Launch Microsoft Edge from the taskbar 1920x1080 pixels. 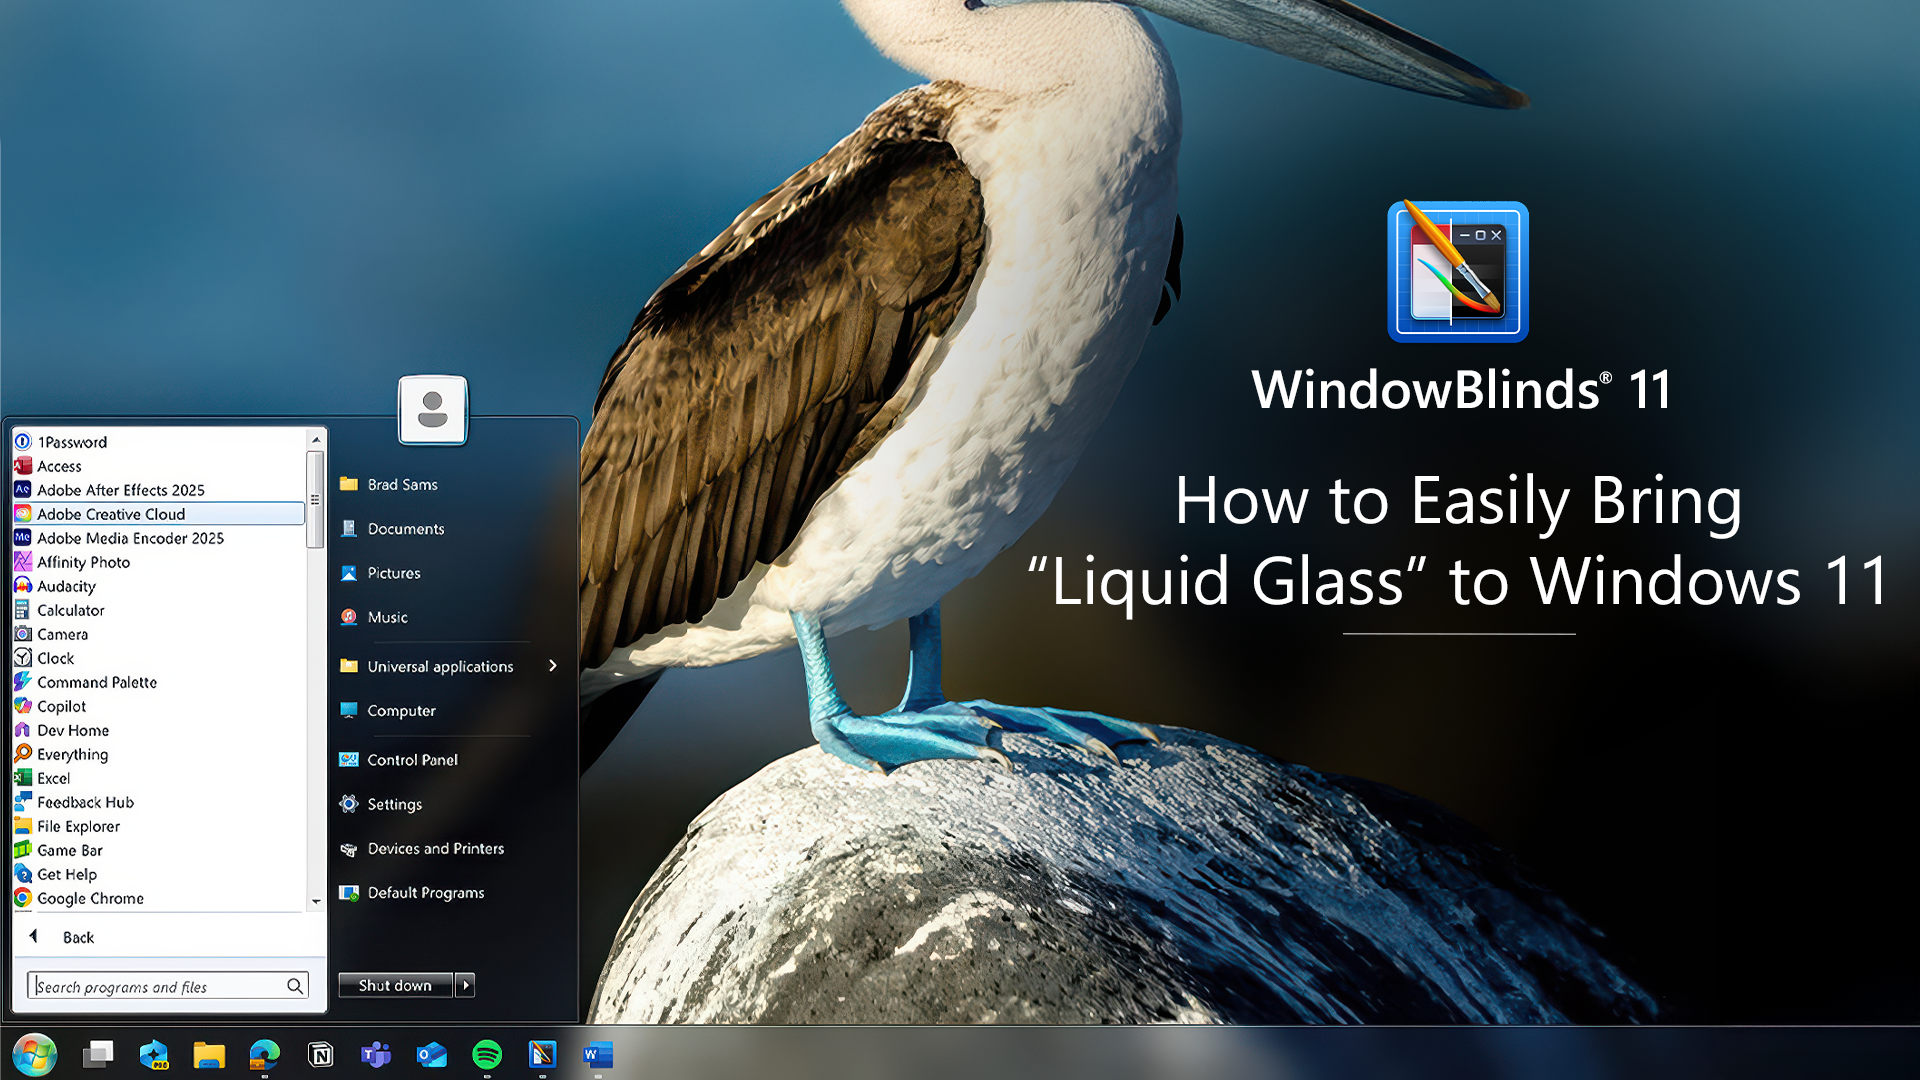[265, 1054]
